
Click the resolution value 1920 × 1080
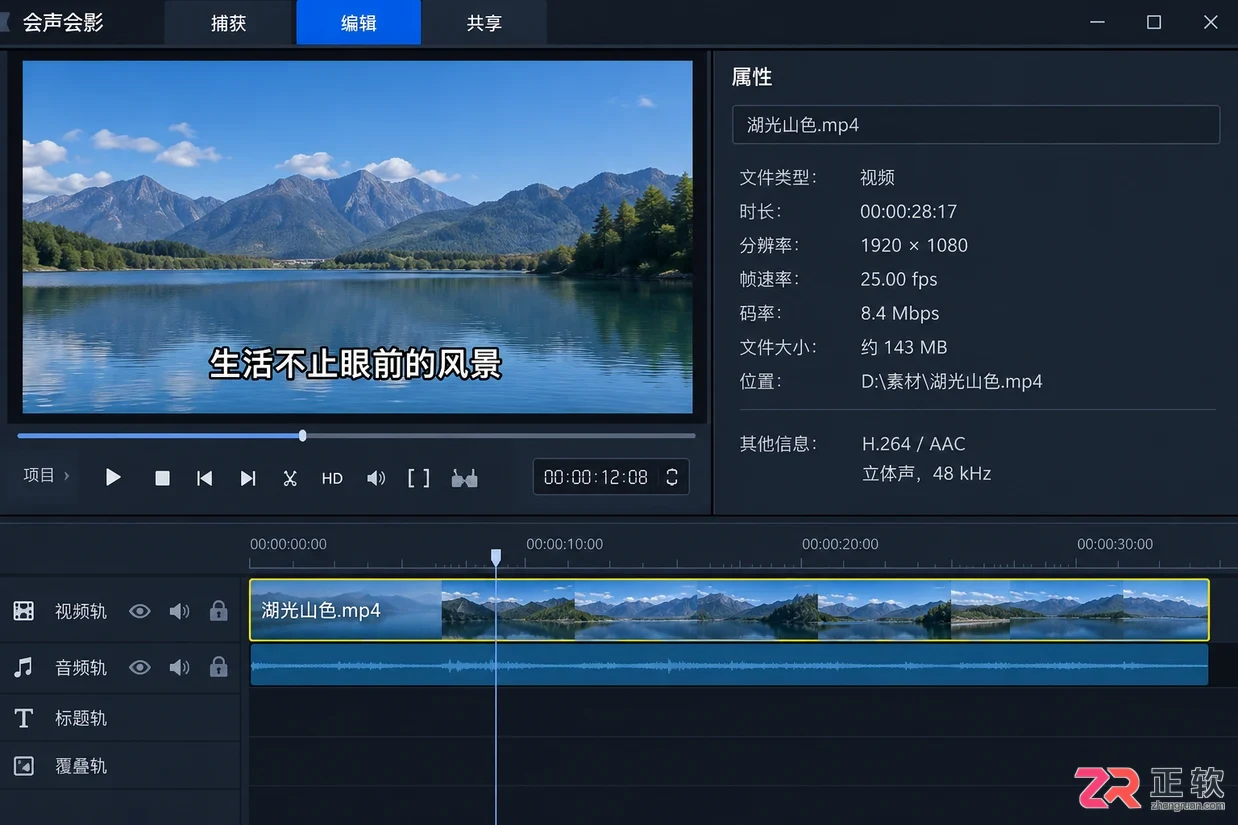click(914, 246)
